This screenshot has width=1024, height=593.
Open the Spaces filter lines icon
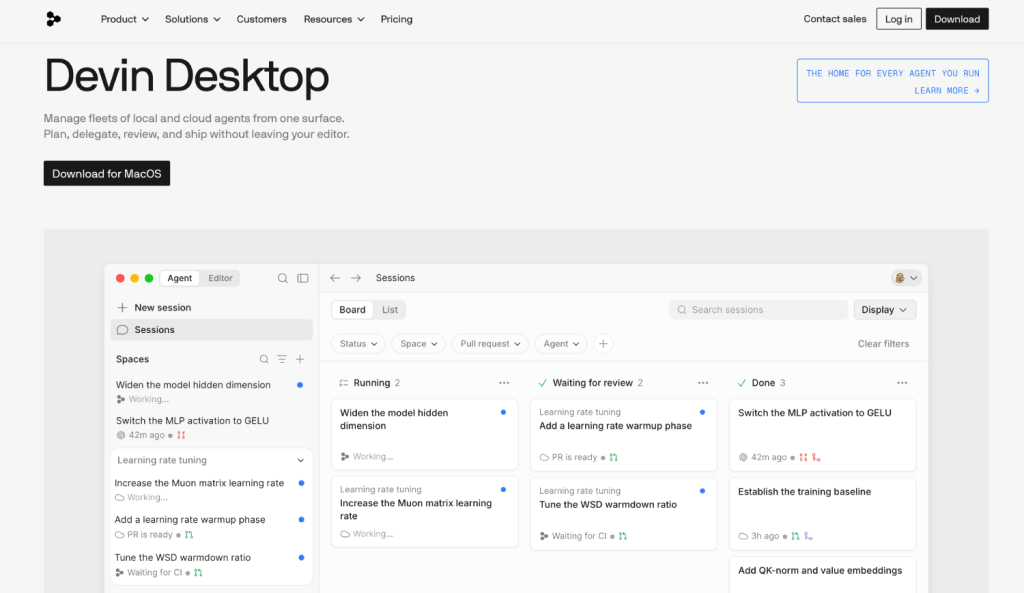click(282, 359)
